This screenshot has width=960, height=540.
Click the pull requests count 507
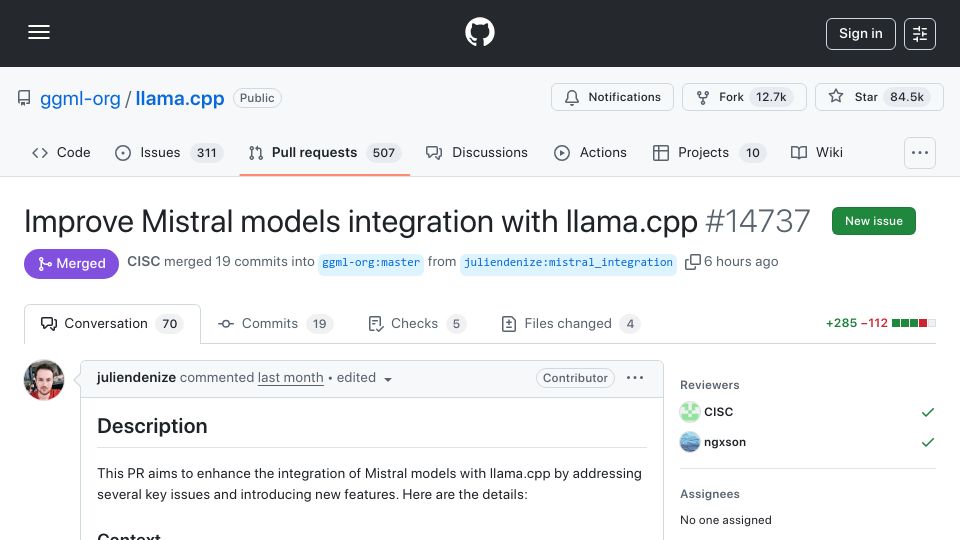tap(384, 153)
